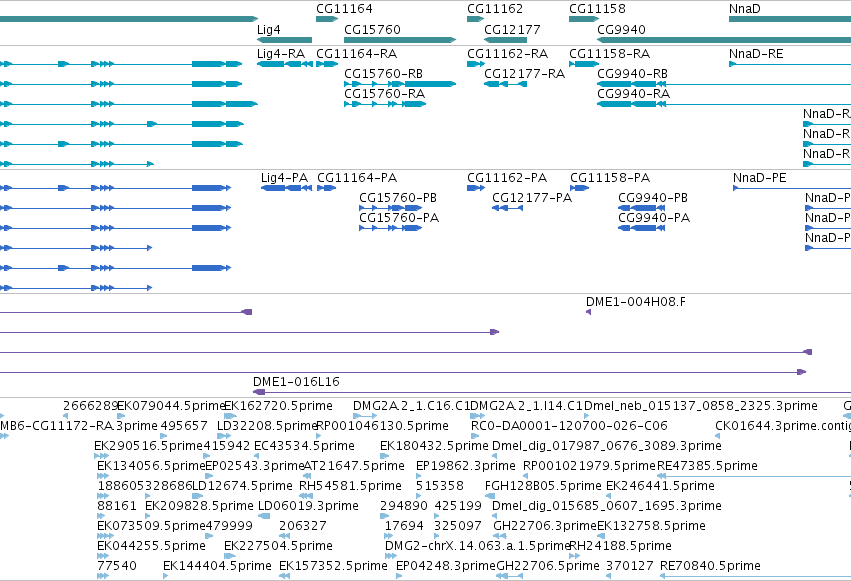Screen dimensions: 851x581
Task: Click the CG15760 gene bar glyph
Action: point(400,40)
